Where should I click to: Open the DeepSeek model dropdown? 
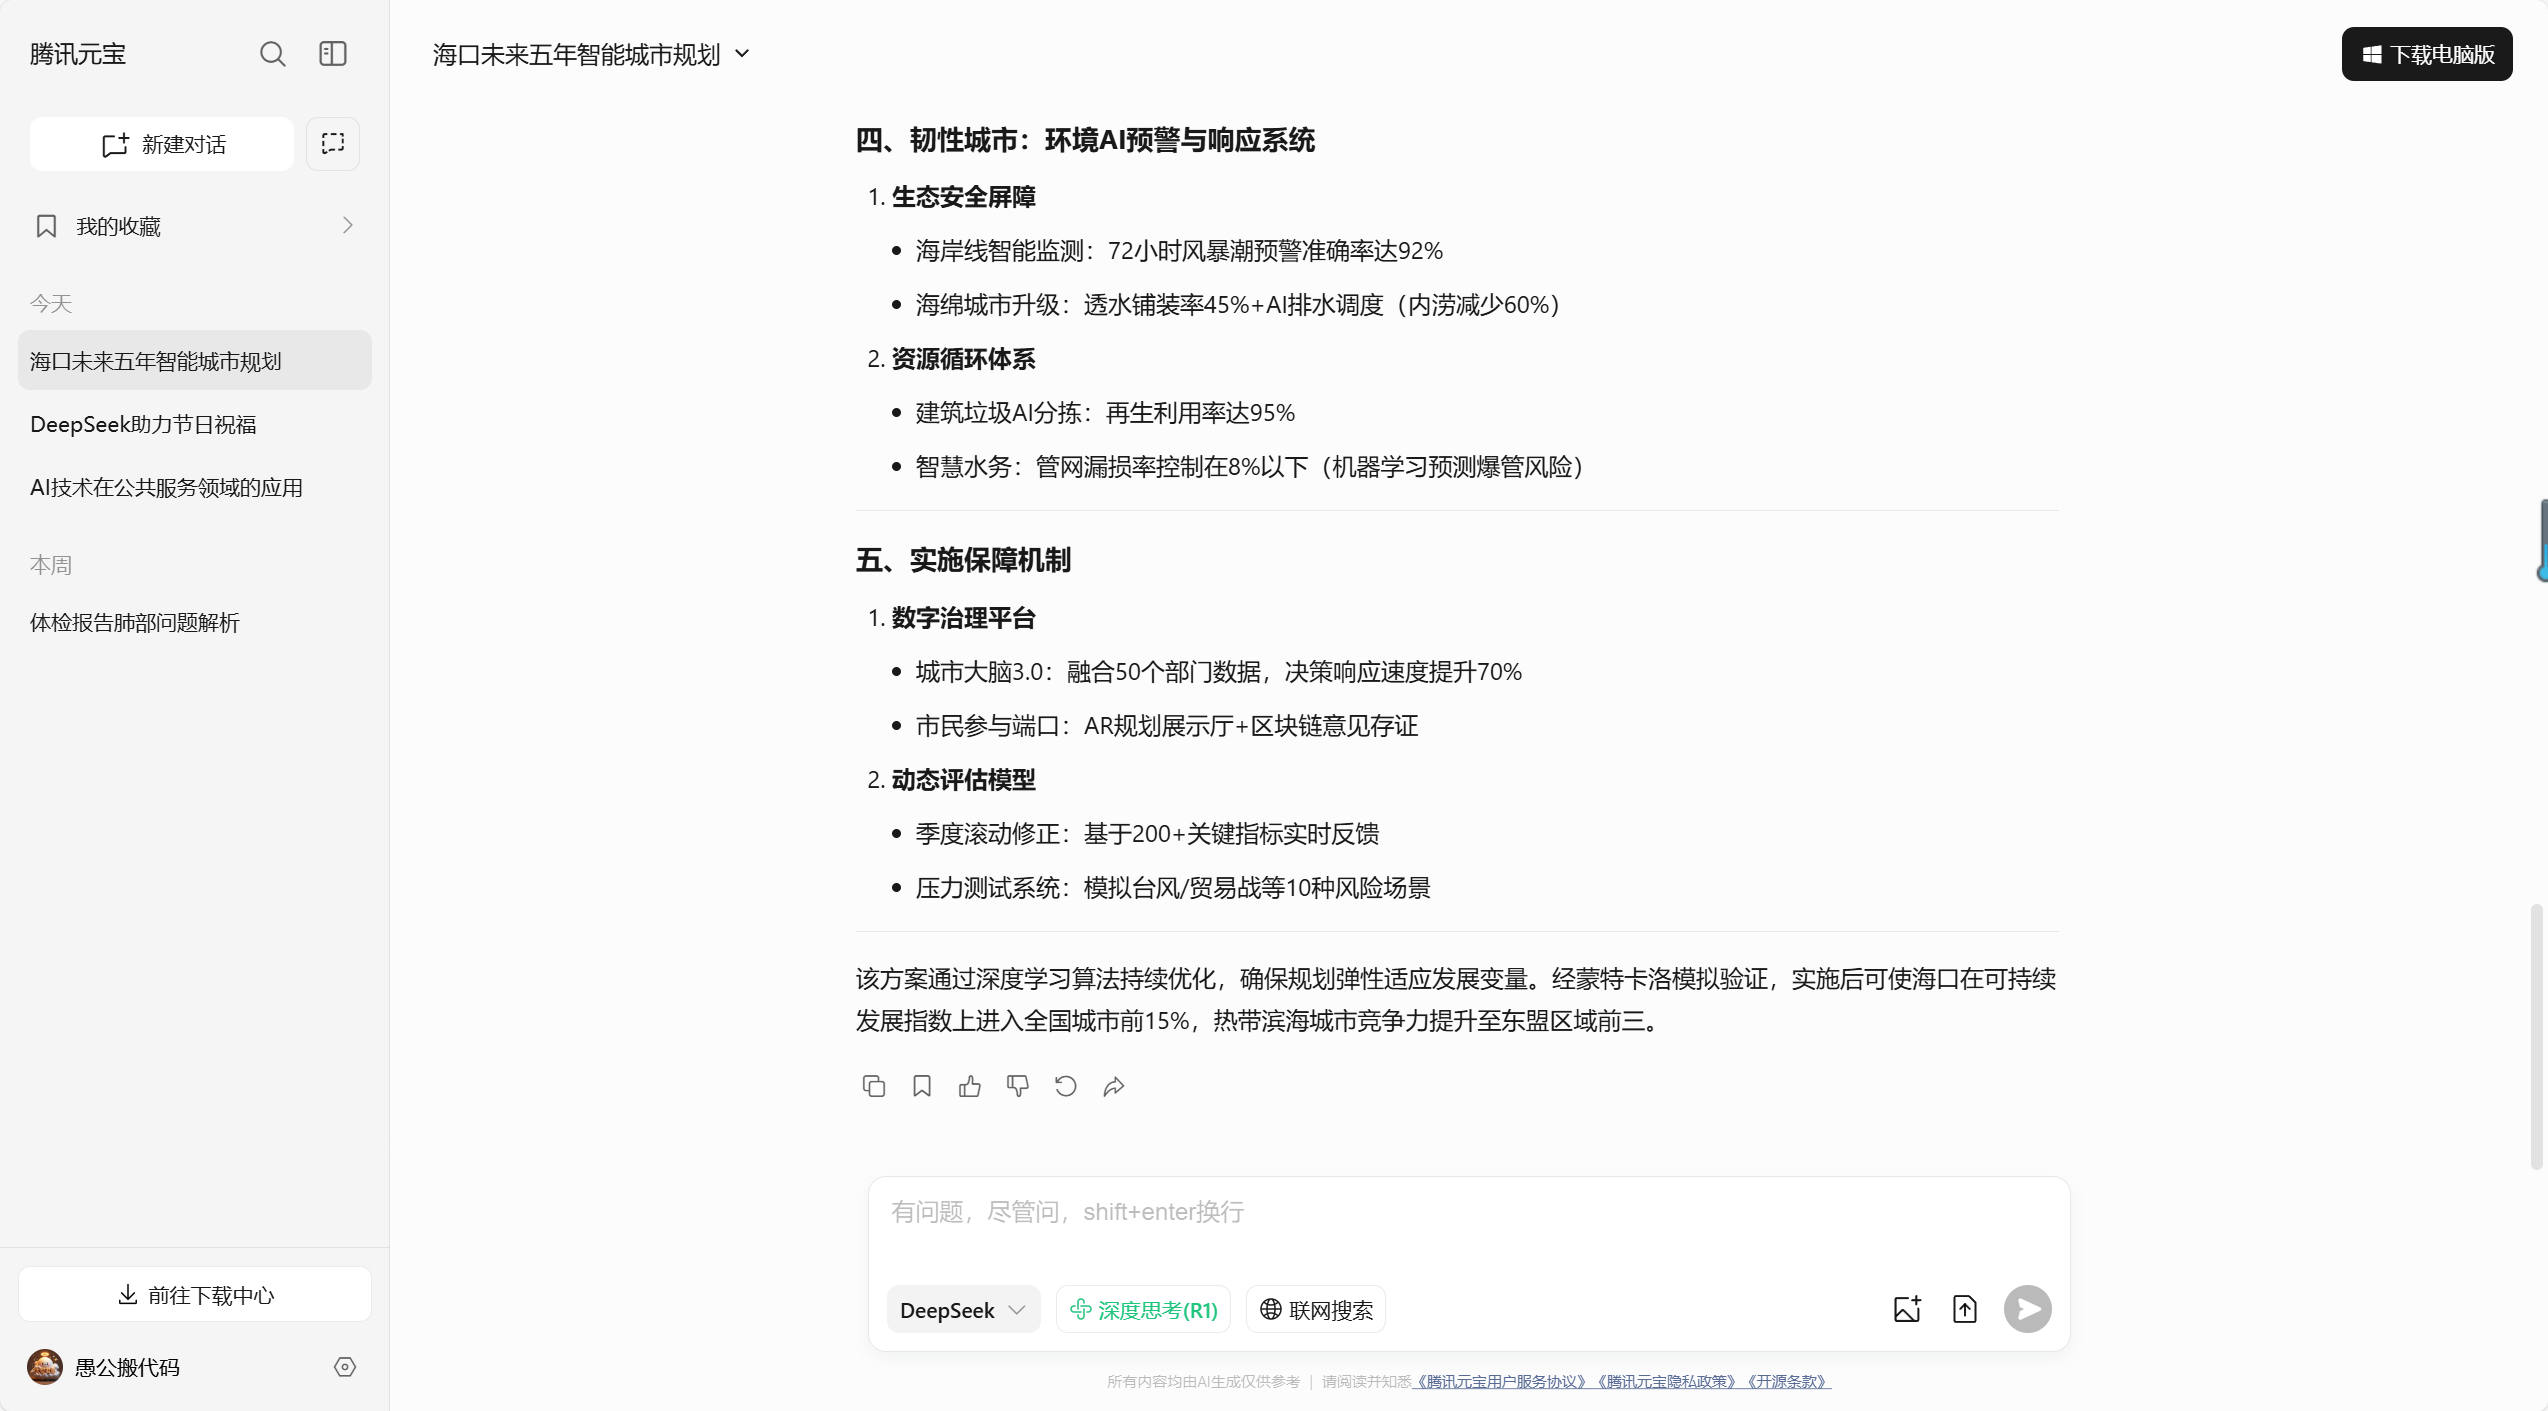coord(962,1309)
